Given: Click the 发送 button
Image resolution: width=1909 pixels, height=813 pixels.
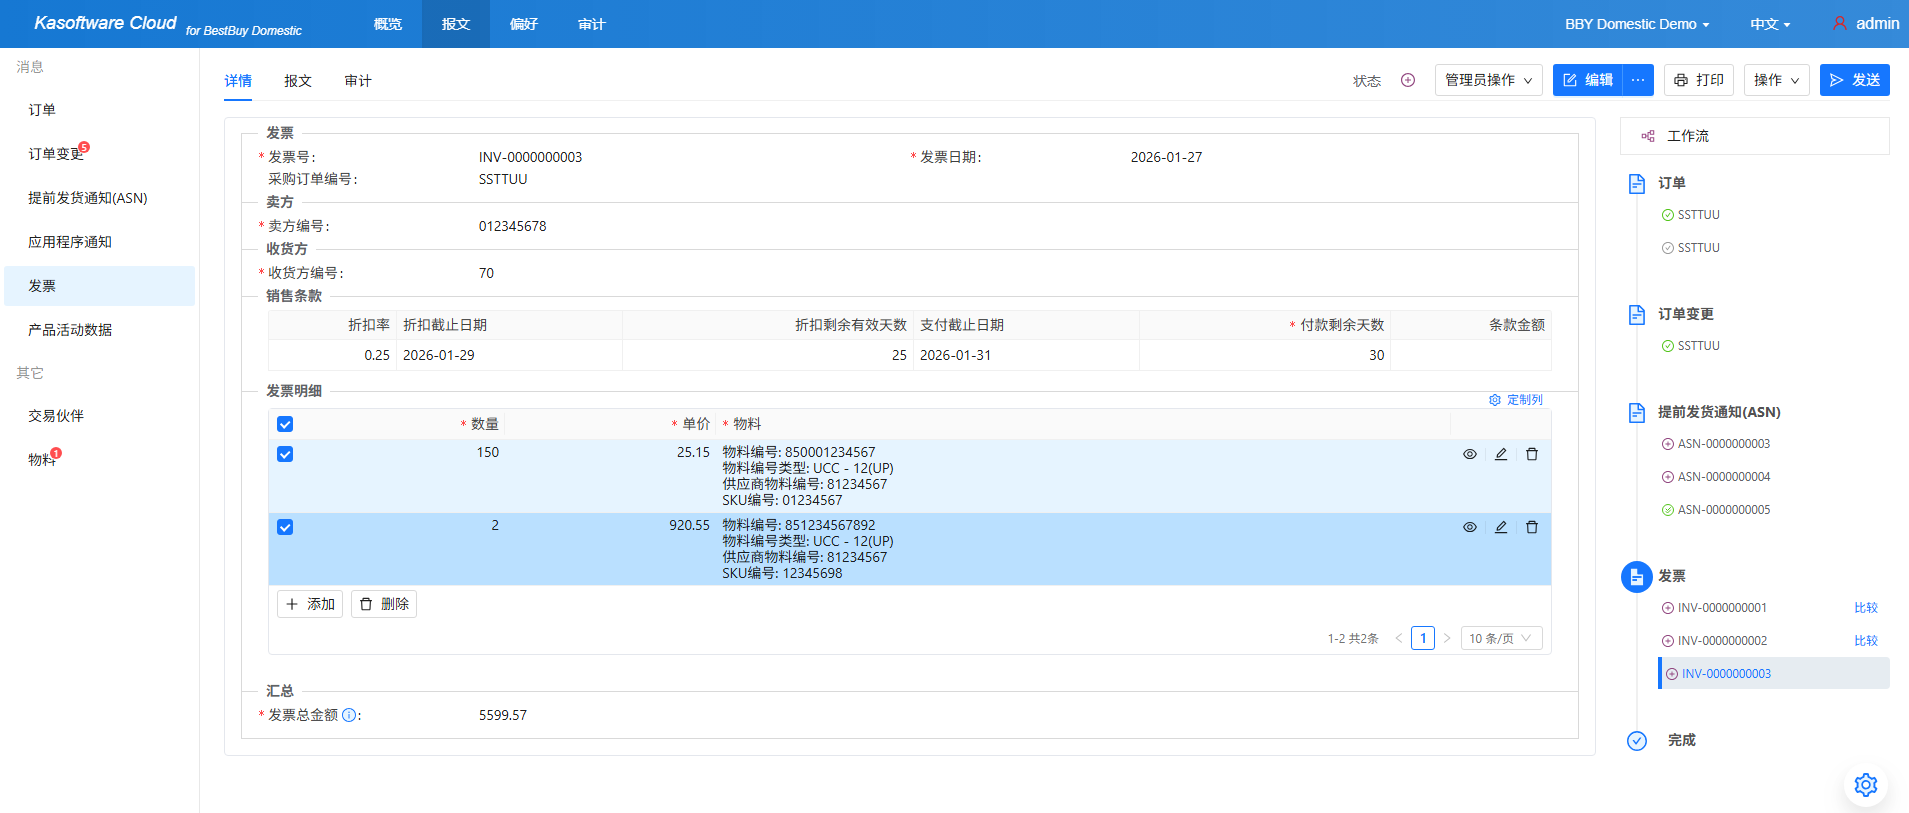Looking at the screenshot, I should pyautogui.click(x=1855, y=80).
